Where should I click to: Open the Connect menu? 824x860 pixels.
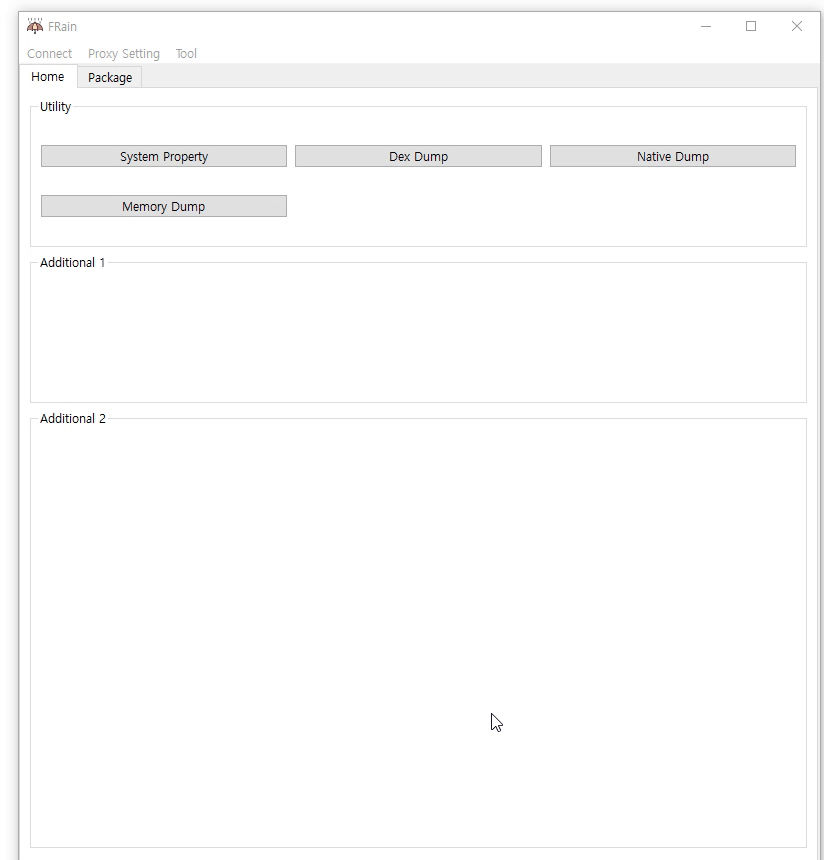tap(49, 54)
